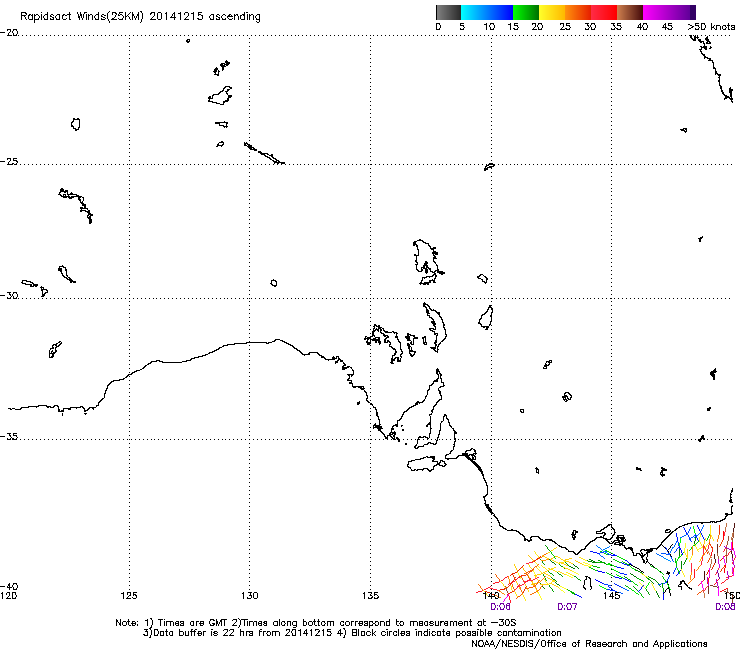Click the '-20' latitude axis label
This screenshot has width=740, height=650.
tap(9, 33)
